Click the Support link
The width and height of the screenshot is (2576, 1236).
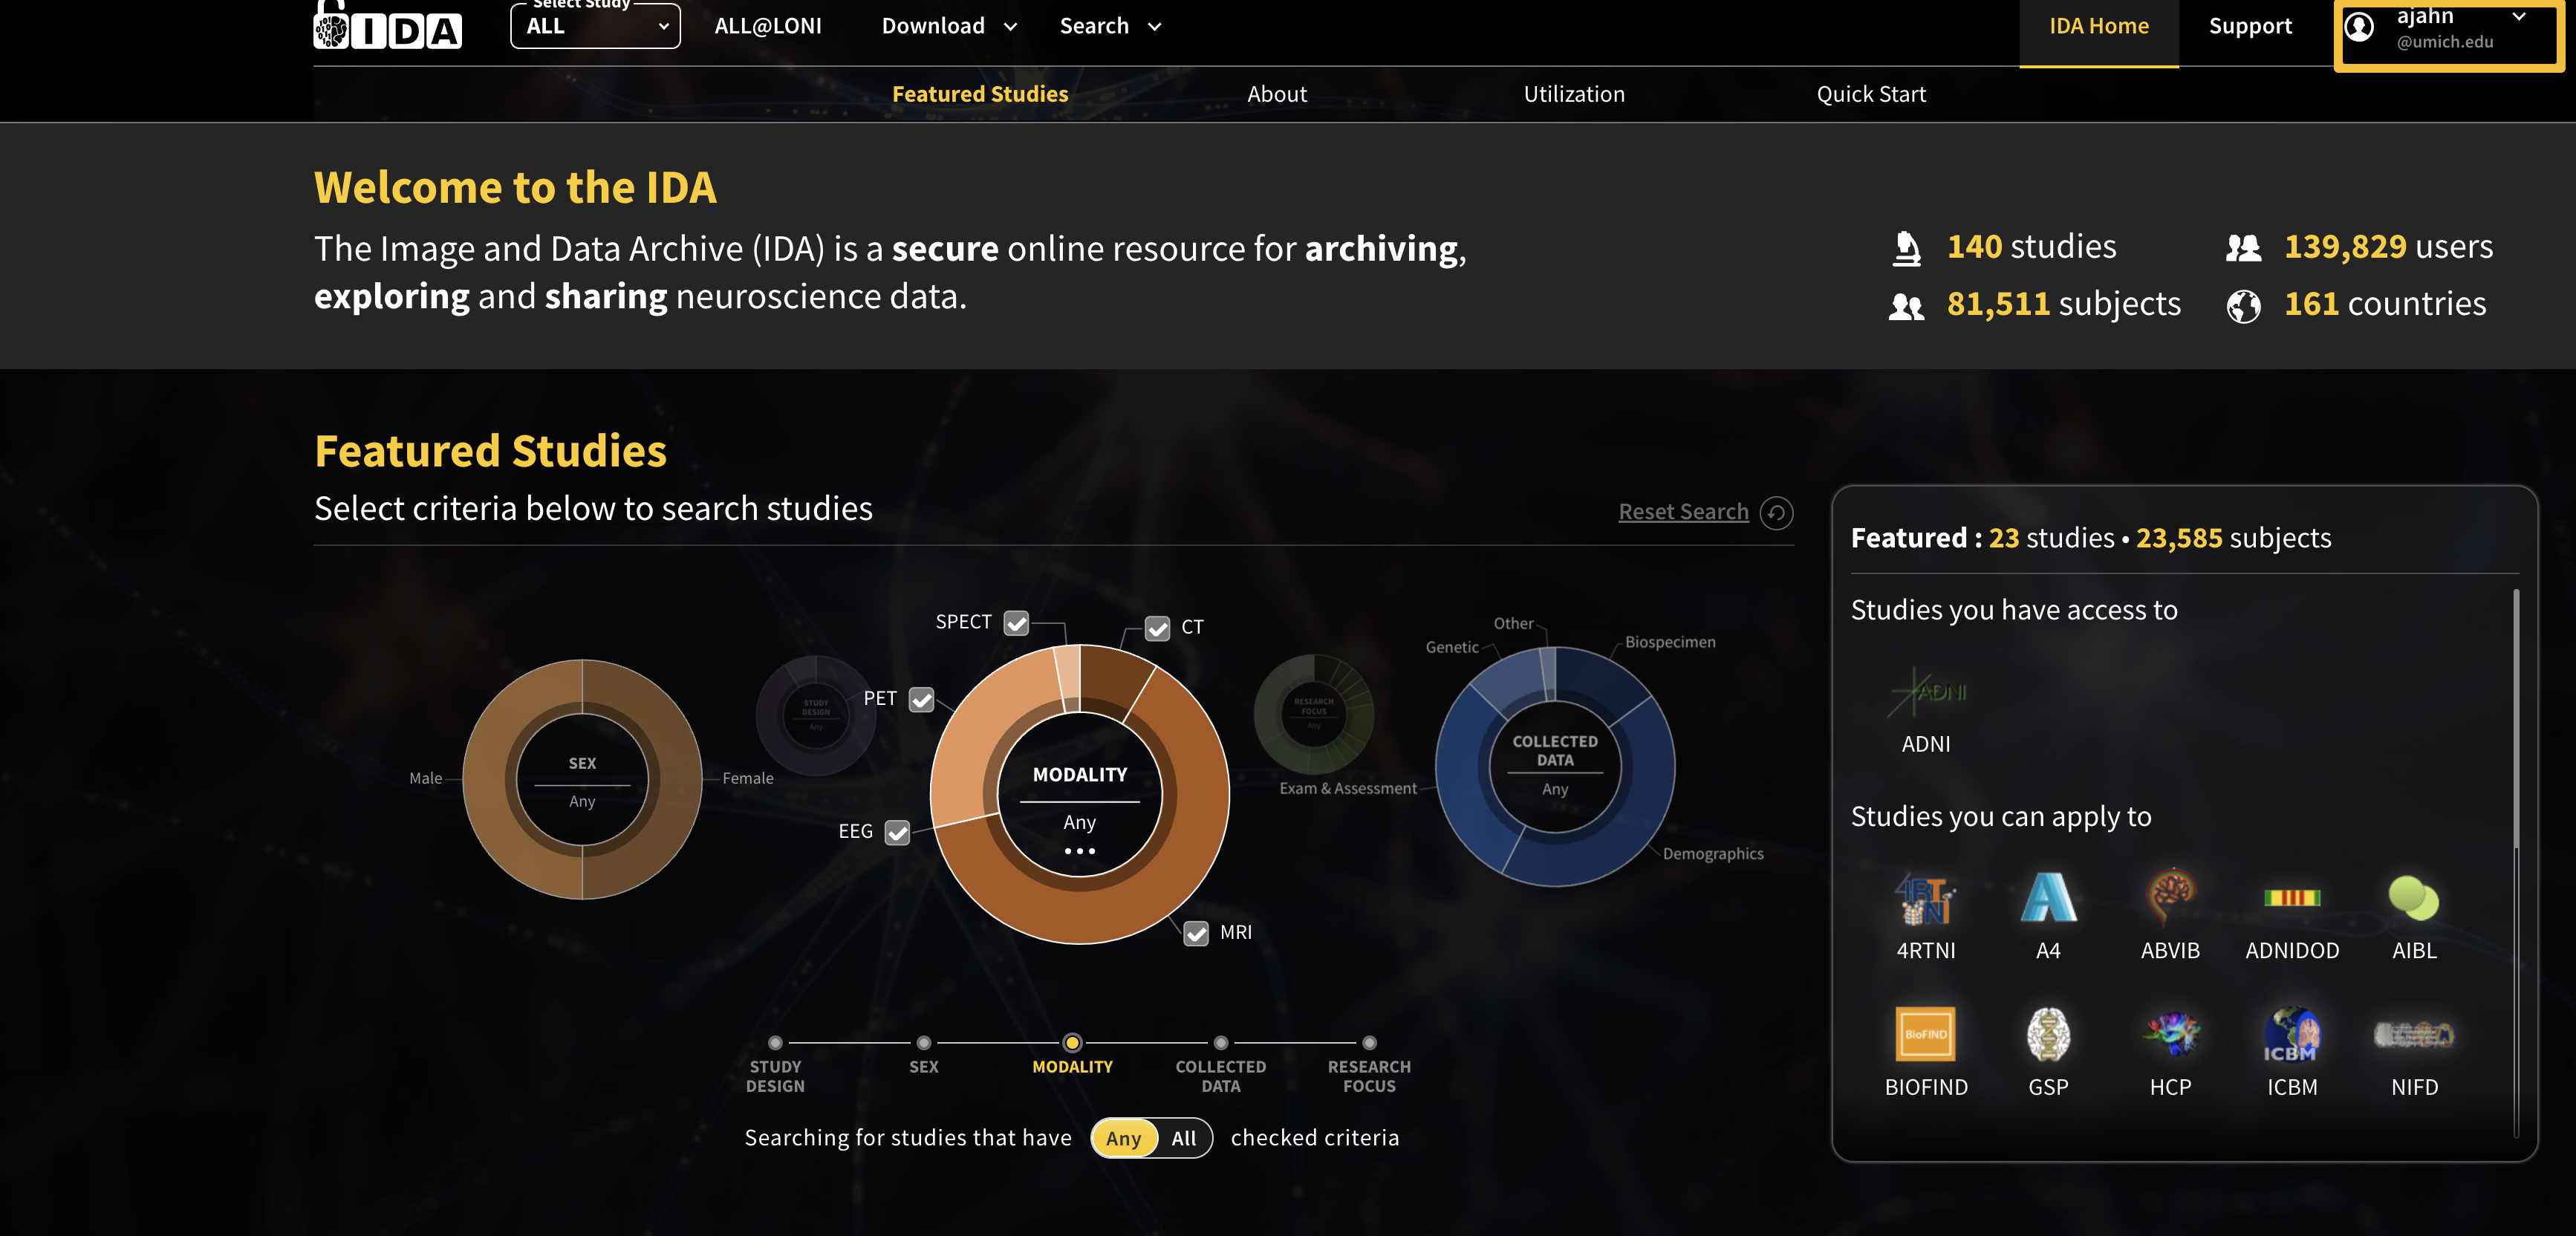pos(2250,26)
